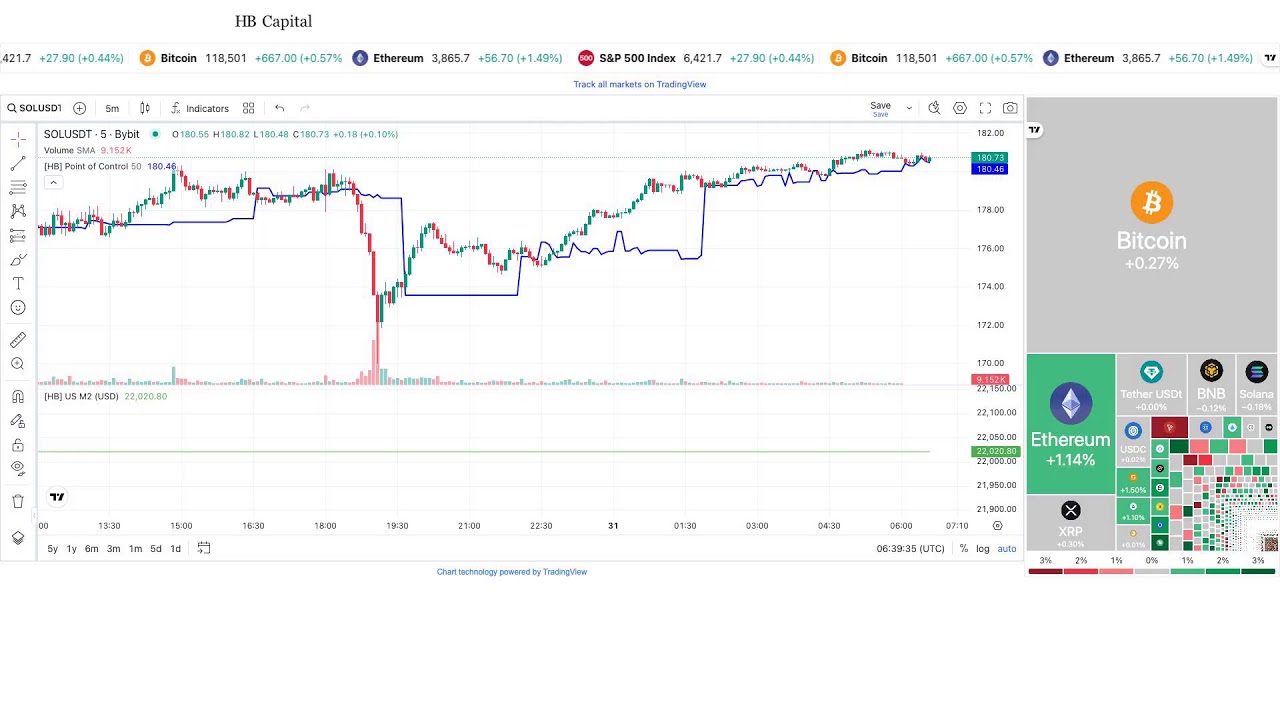This screenshot has height=720, width=1280.
Task: Open chart settings hexagon icon
Action: (960, 108)
